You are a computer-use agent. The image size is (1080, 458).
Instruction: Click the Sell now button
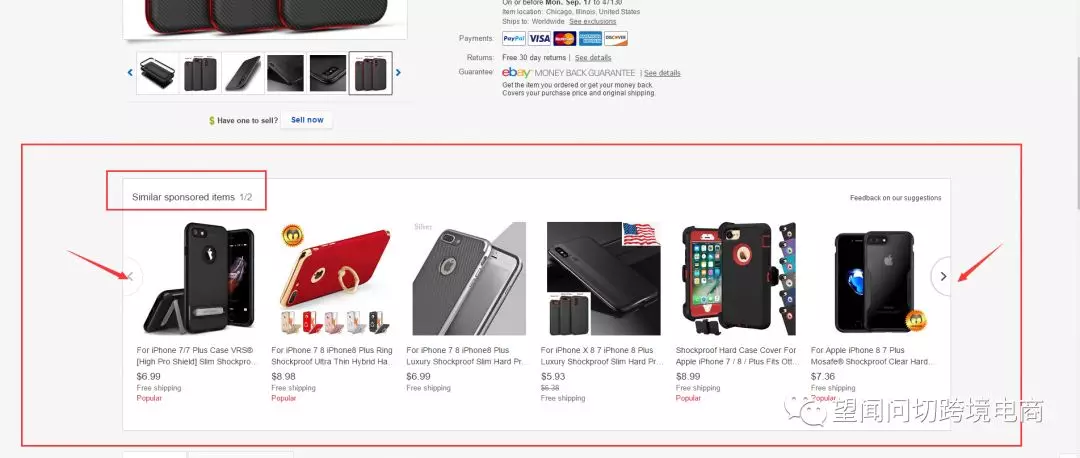(x=307, y=120)
